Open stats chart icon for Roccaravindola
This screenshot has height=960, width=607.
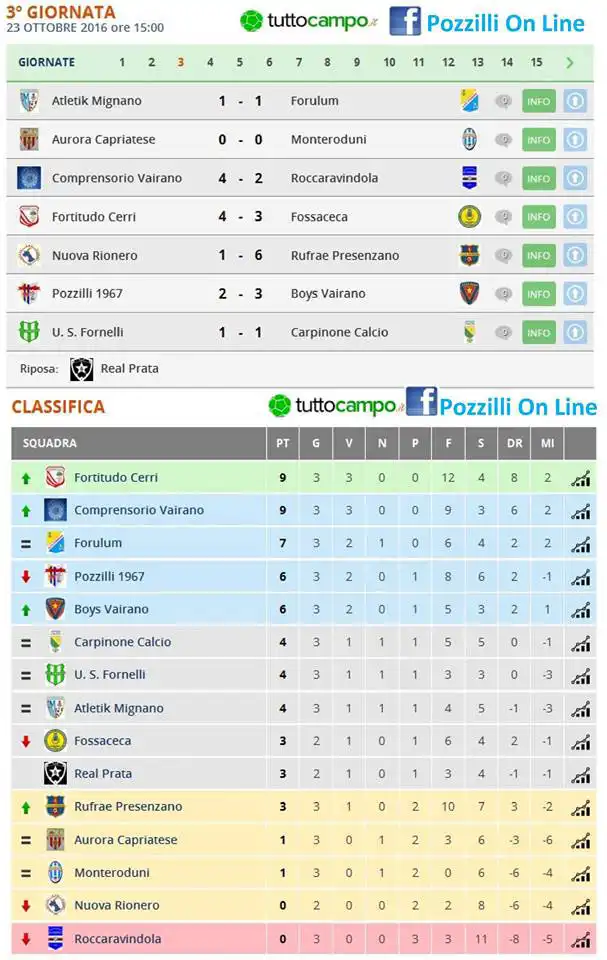click(x=580, y=939)
